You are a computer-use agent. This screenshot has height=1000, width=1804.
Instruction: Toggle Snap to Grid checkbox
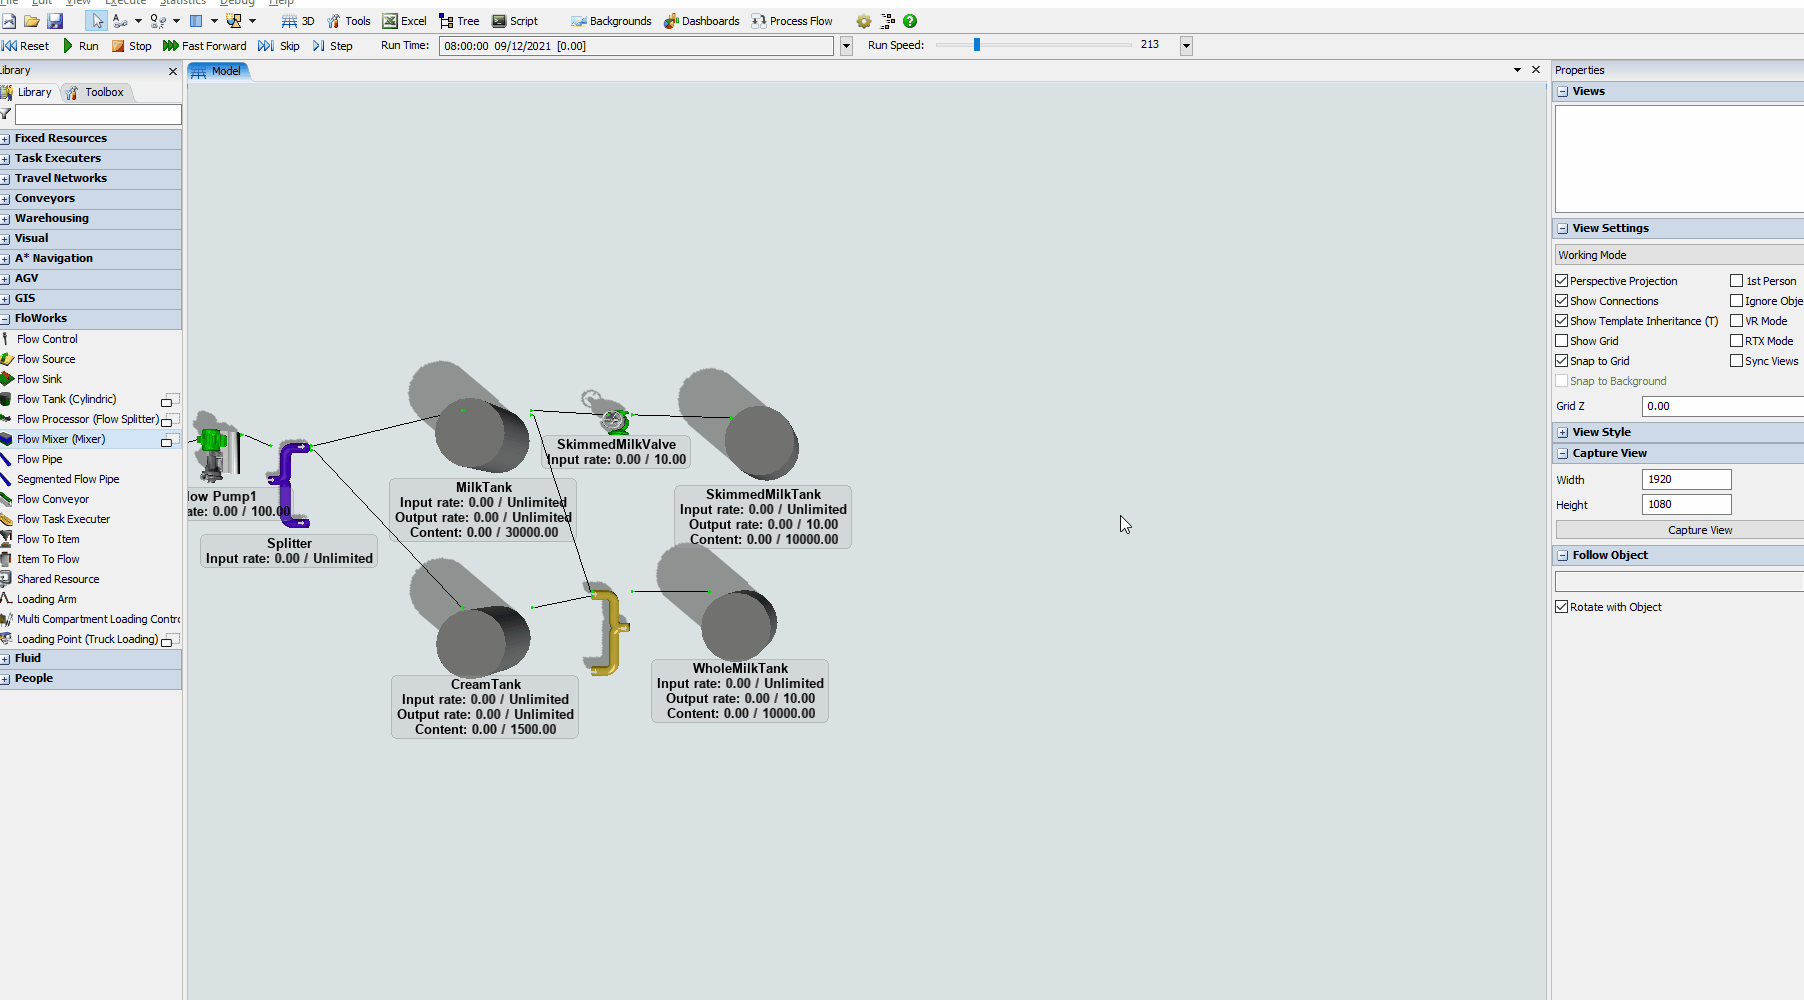click(x=1562, y=361)
